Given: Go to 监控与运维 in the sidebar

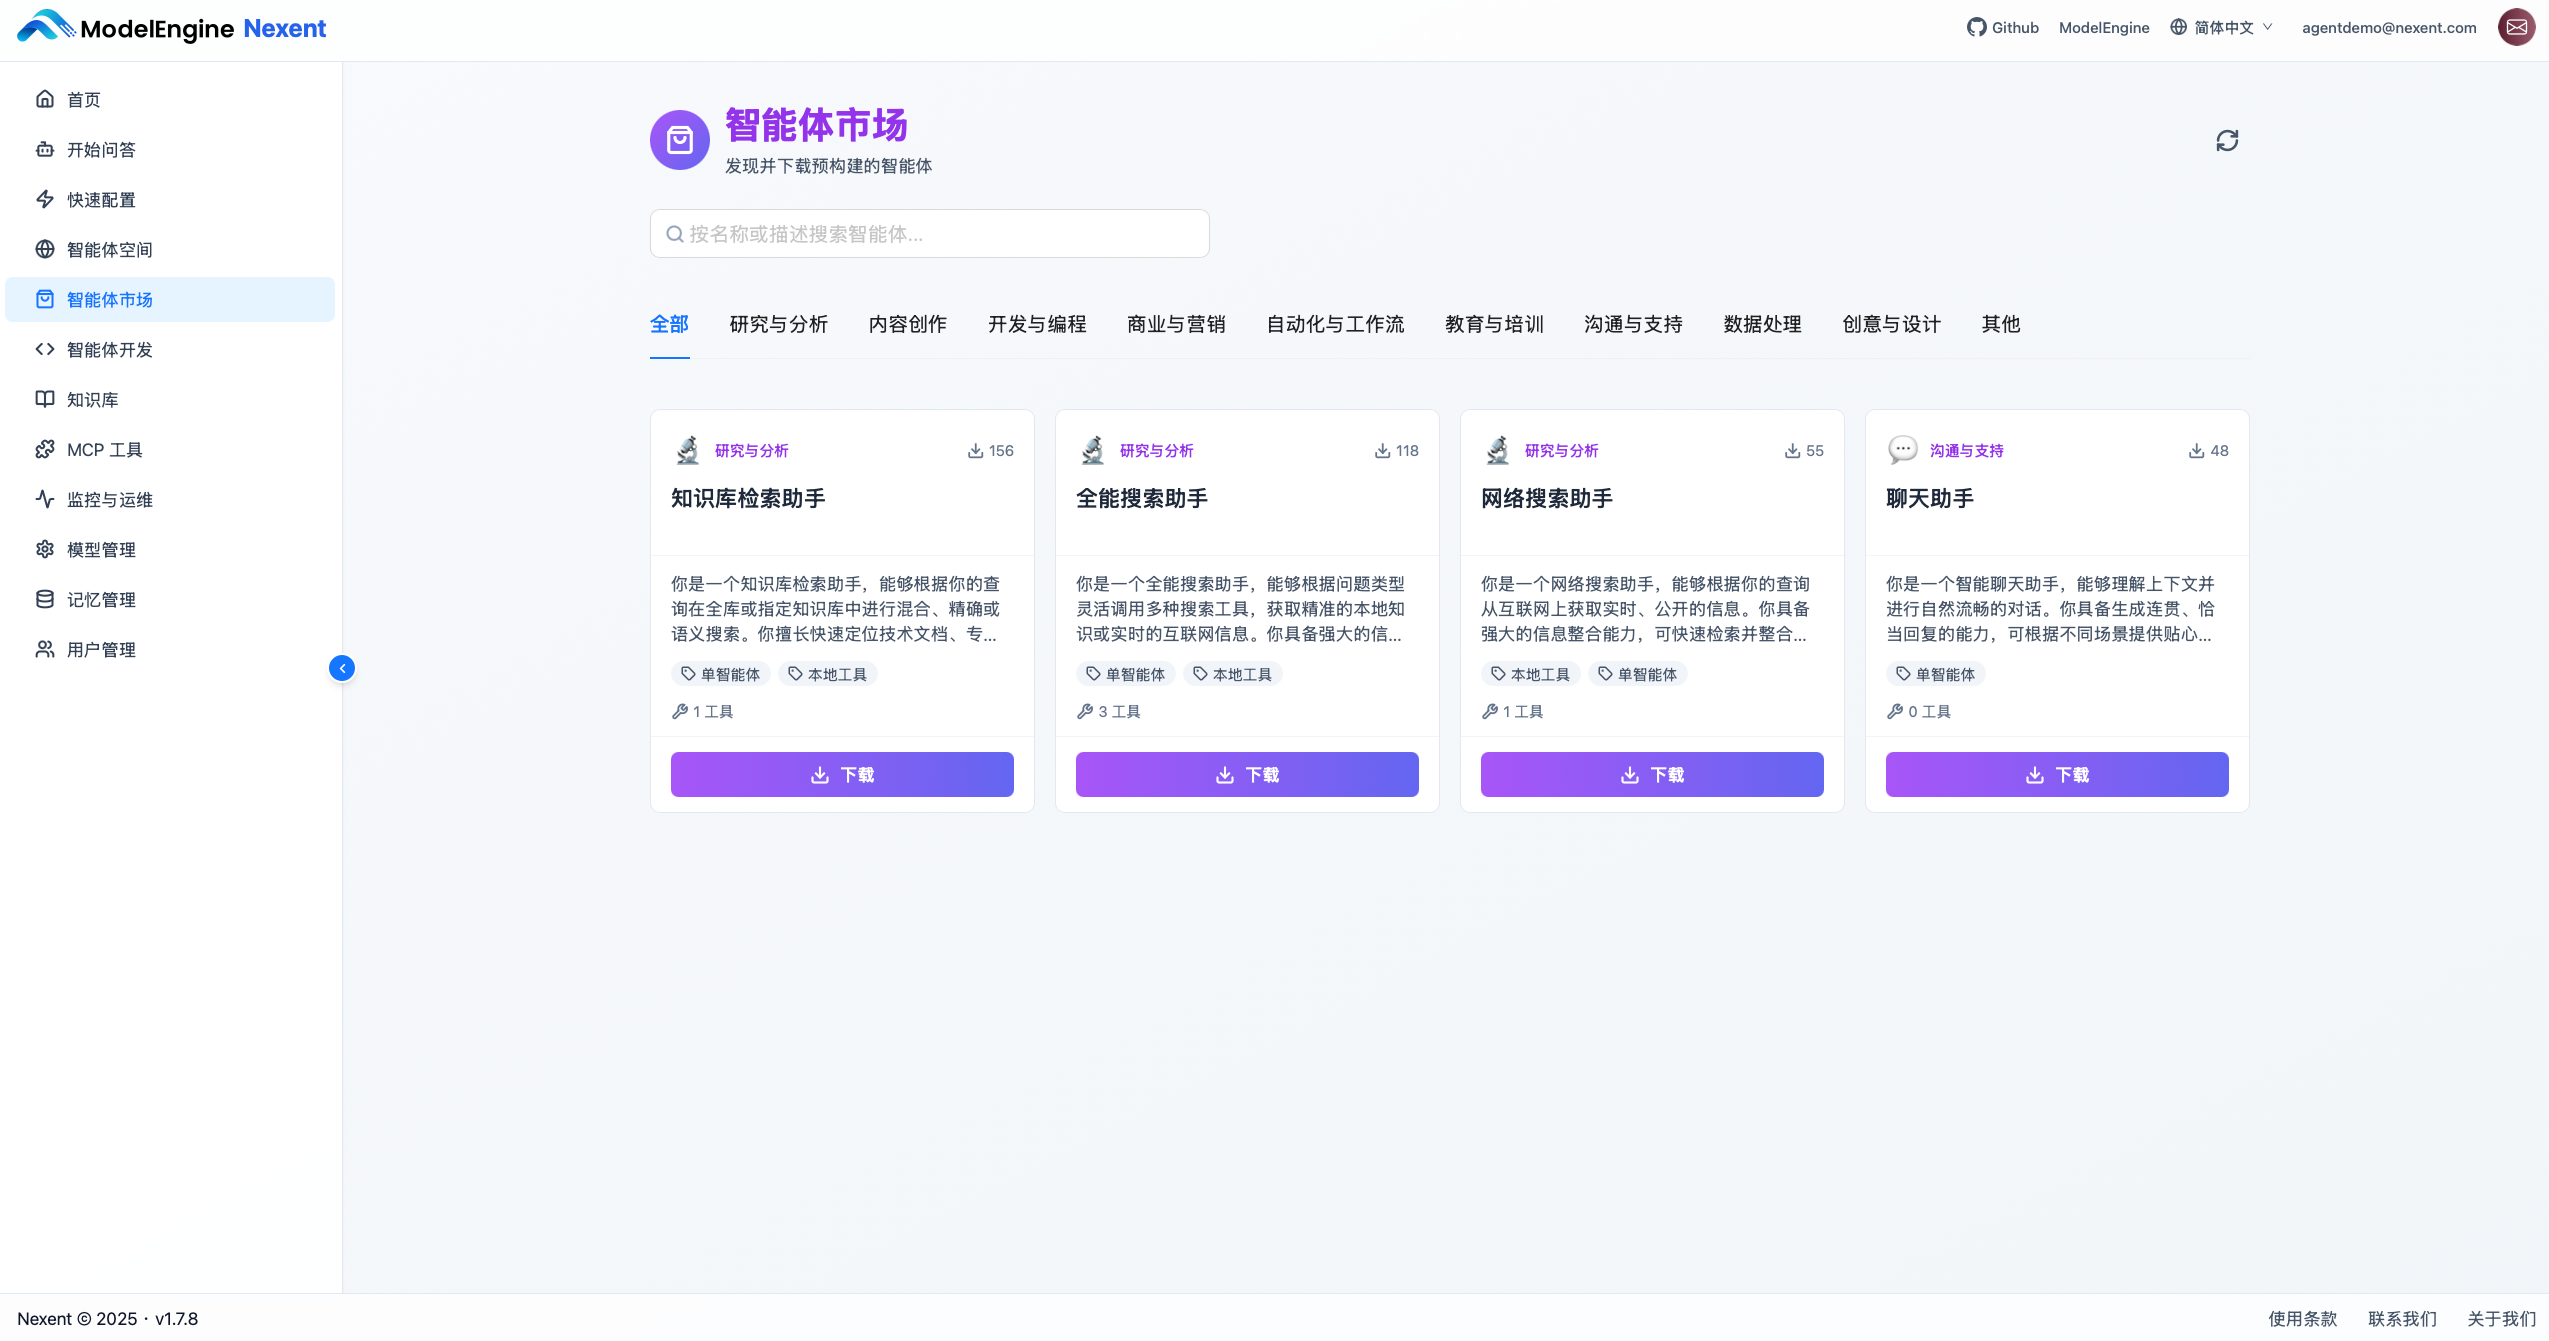Looking at the screenshot, I should tap(109, 500).
